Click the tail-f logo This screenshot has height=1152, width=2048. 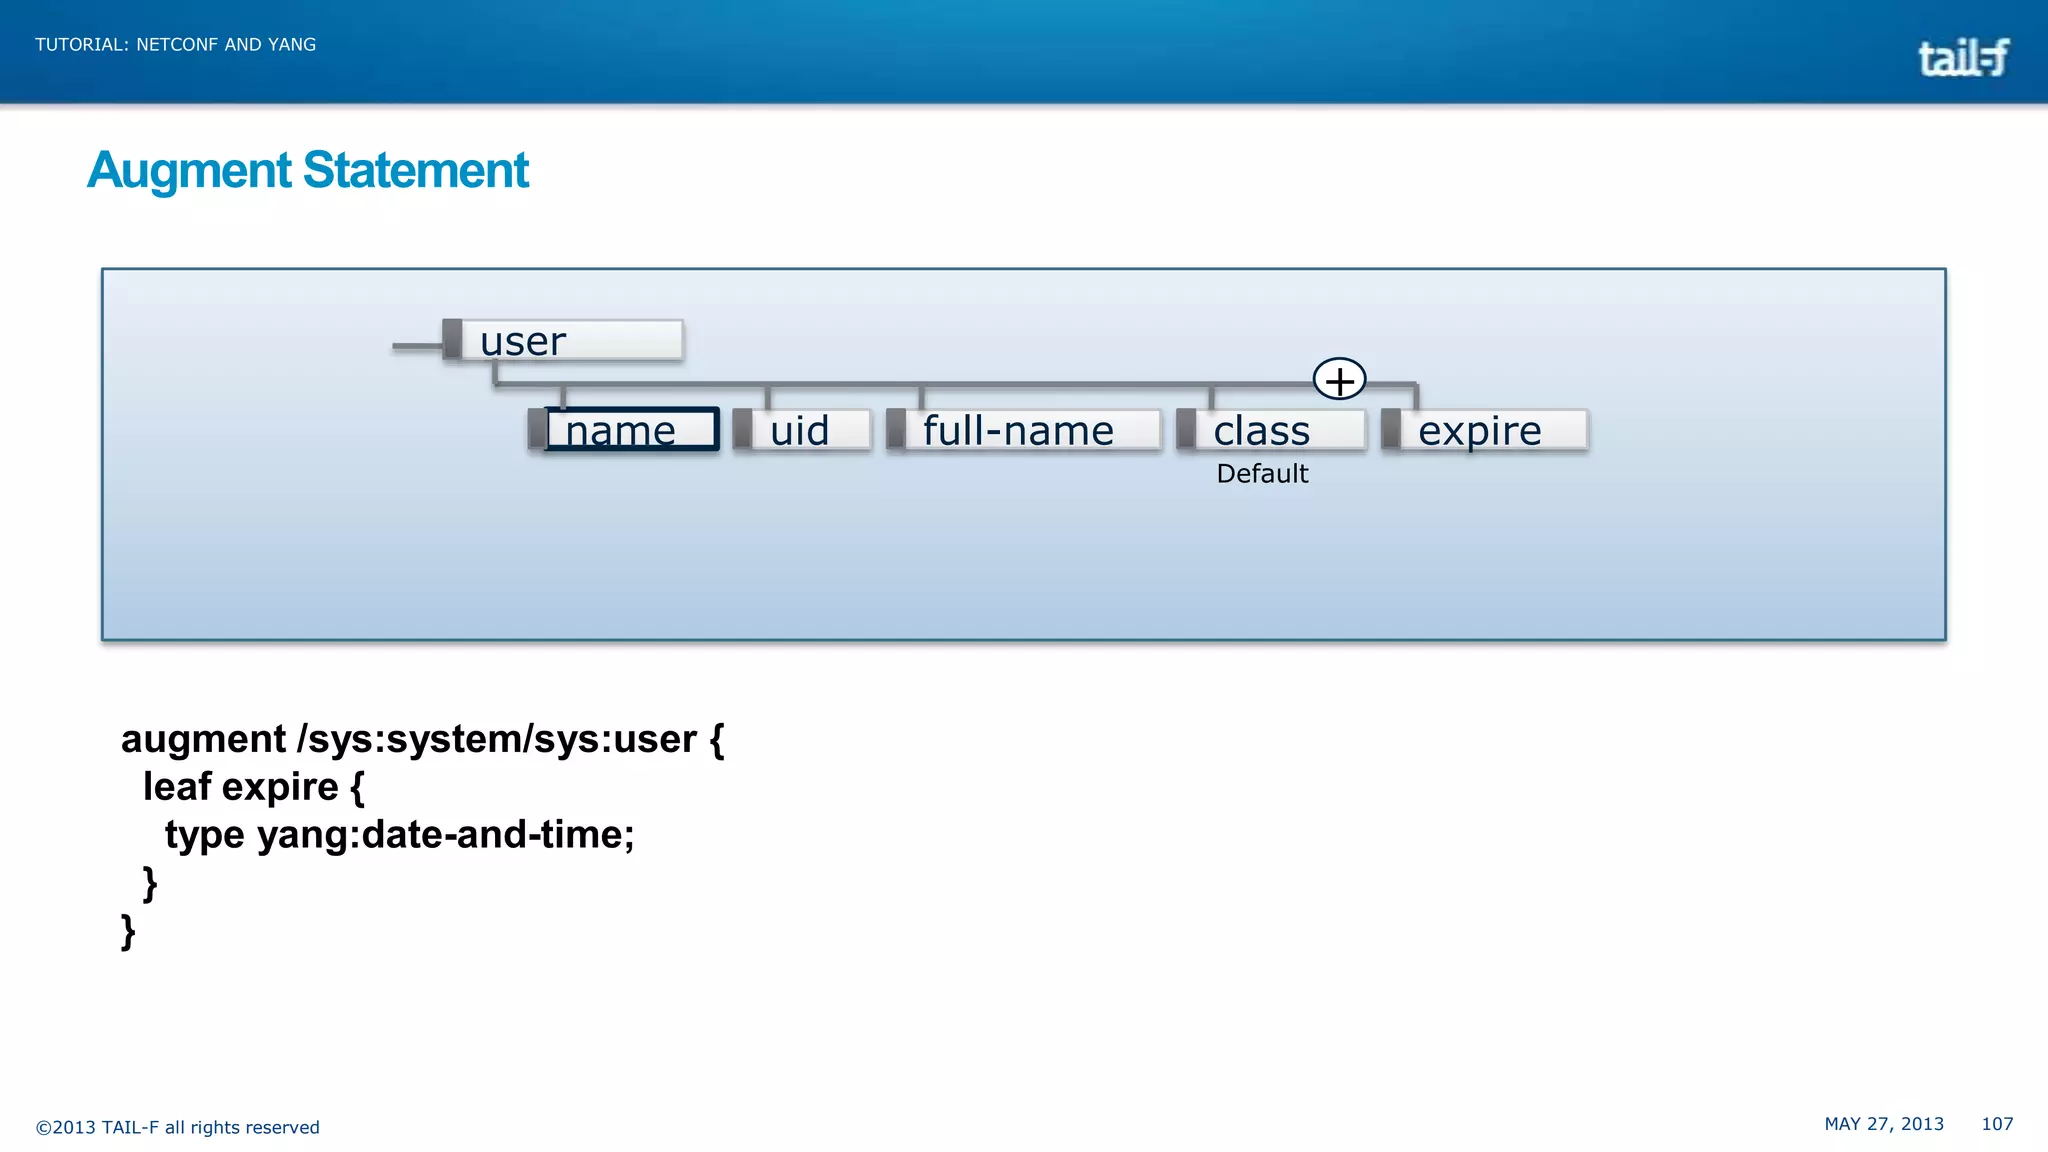(1963, 58)
